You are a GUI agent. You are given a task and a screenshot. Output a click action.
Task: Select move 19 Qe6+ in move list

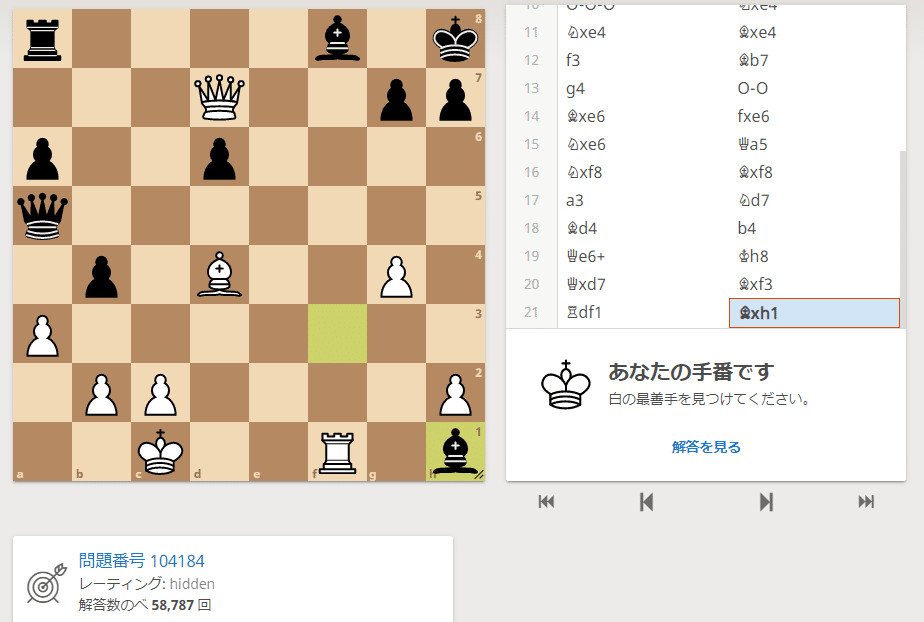point(644,256)
